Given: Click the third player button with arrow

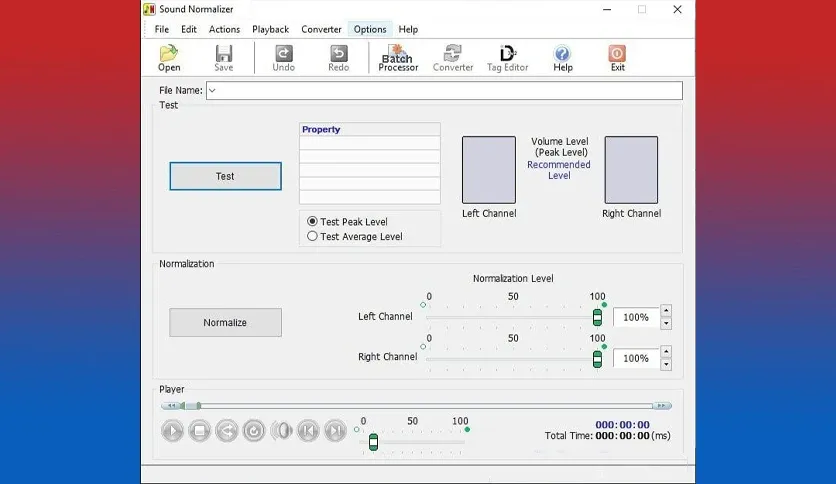Looking at the screenshot, I should (227, 431).
